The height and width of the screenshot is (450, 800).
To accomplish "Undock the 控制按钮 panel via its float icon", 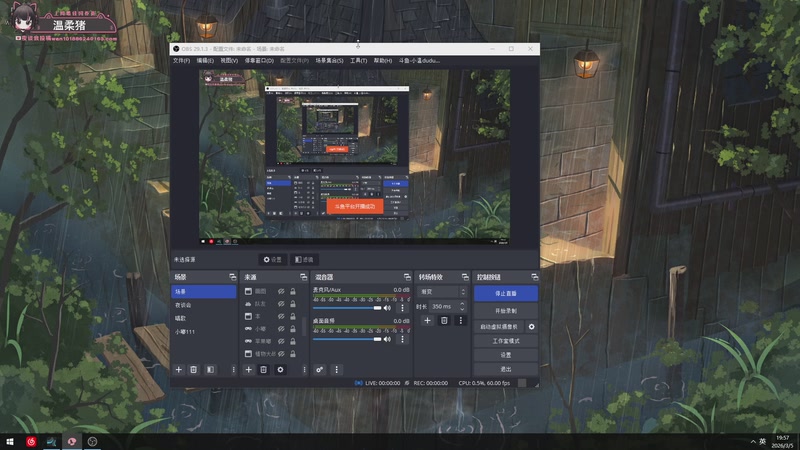I will tap(534, 277).
